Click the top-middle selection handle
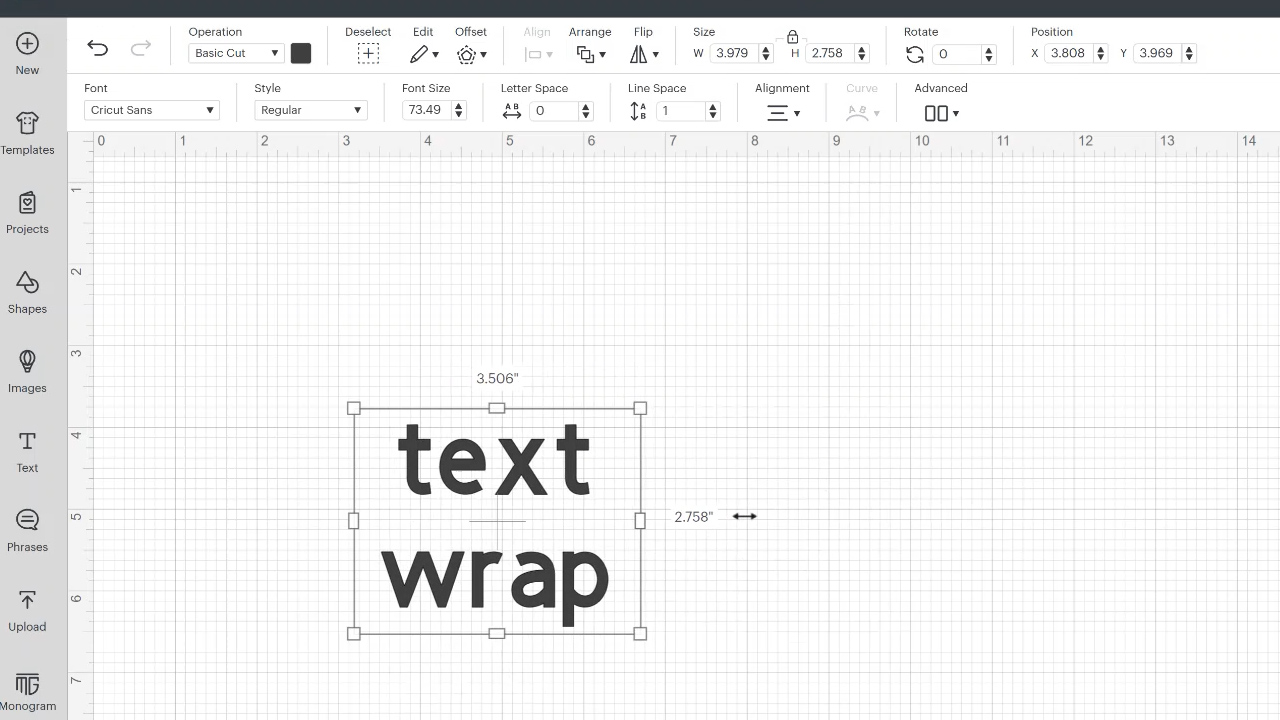This screenshot has height=720, width=1280. point(497,408)
